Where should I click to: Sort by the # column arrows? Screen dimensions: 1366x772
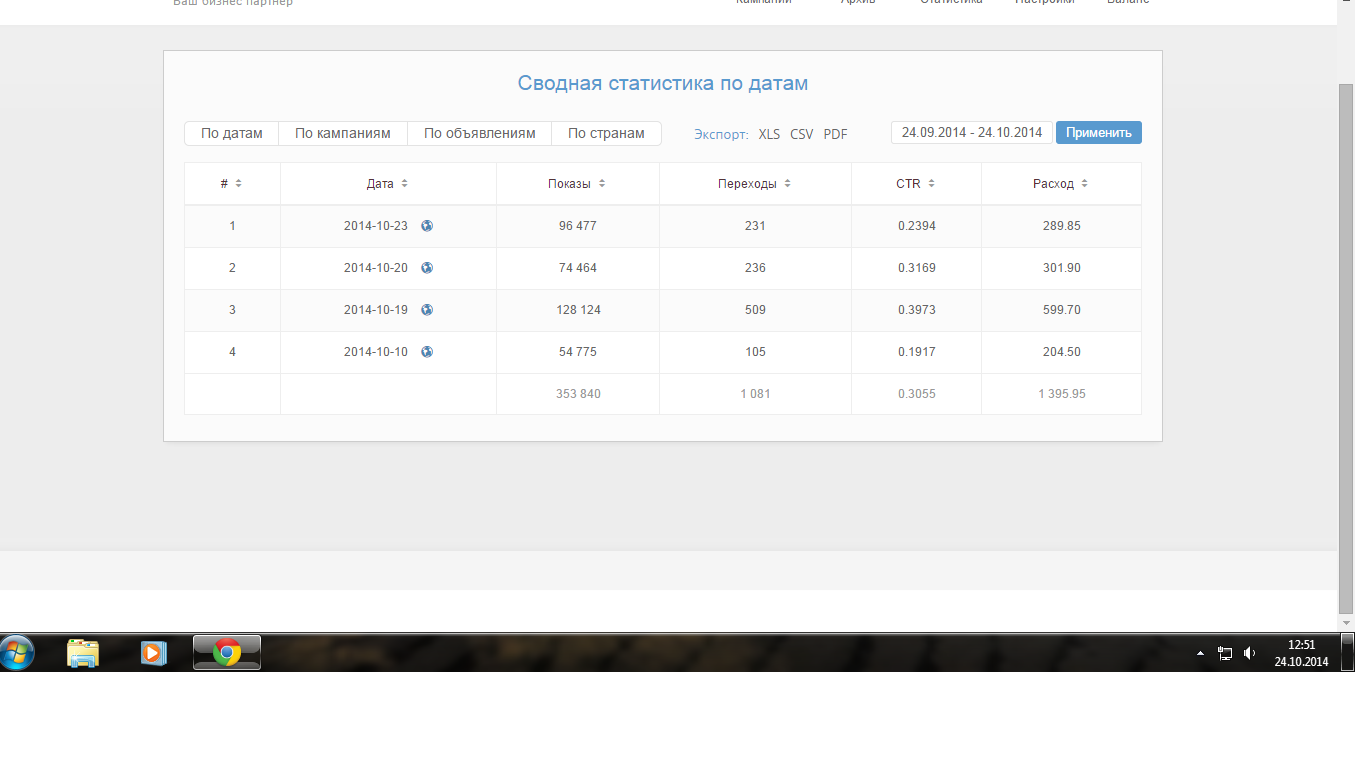pyautogui.click(x=239, y=184)
